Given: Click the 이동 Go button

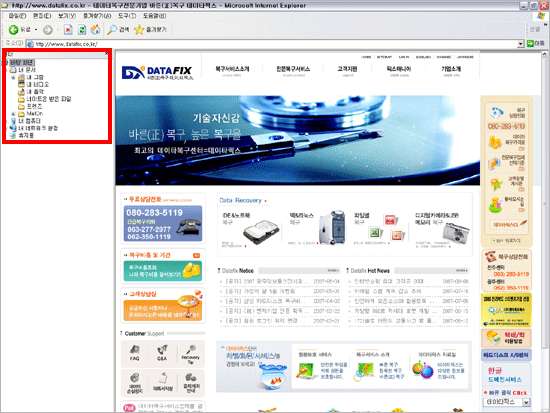Looking at the screenshot, I should coord(536,44).
